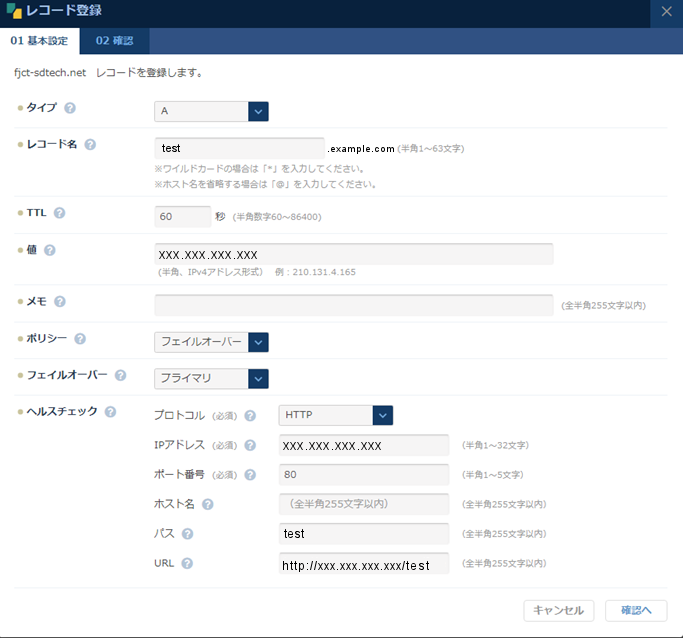Click the help icon next to TTL

coord(59,213)
